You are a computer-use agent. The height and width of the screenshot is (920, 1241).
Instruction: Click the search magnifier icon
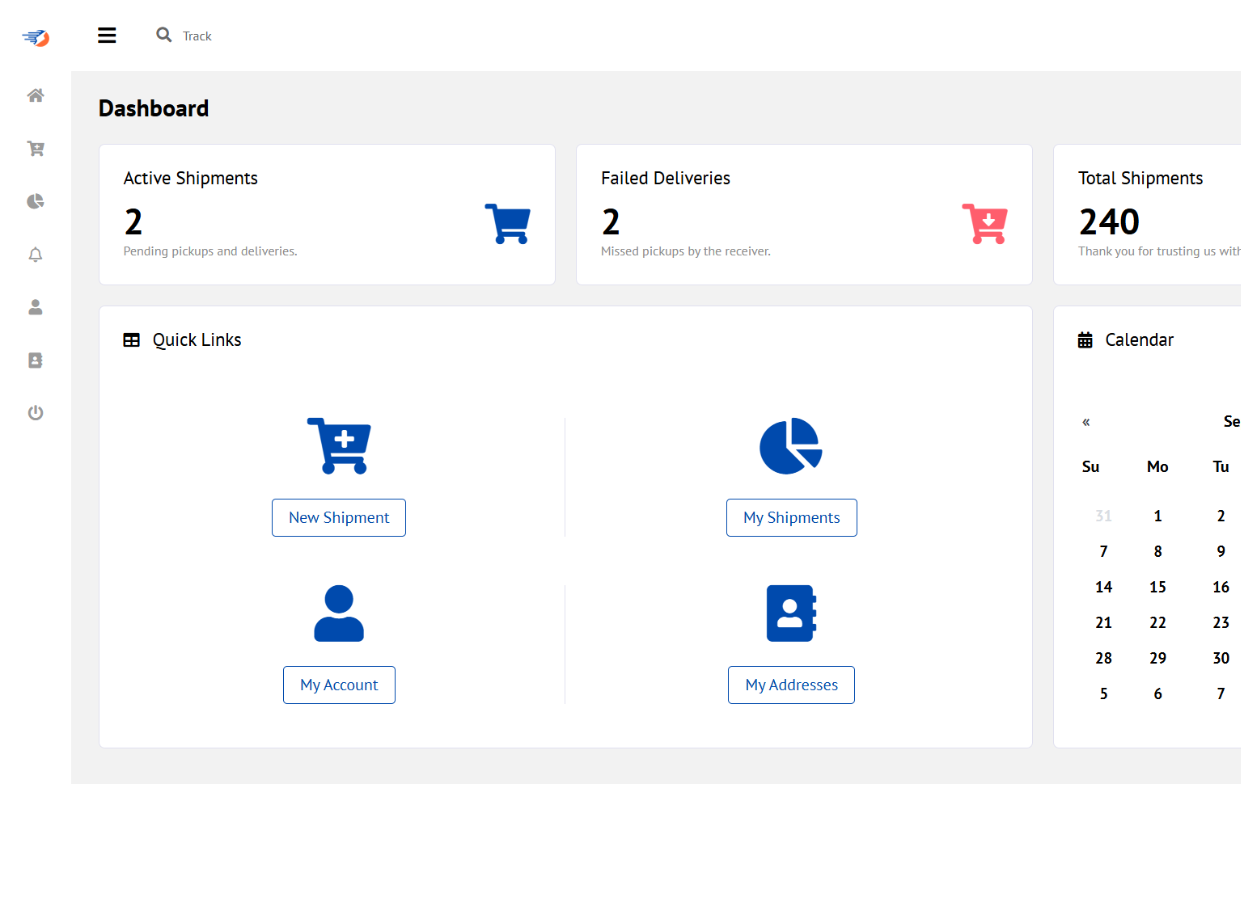(164, 35)
